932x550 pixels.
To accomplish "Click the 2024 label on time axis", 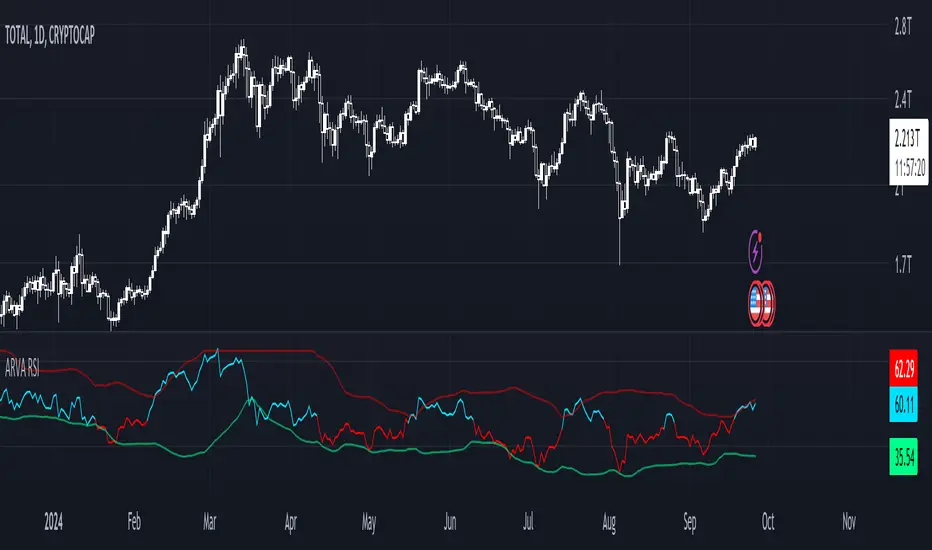I will [x=53, y=522].
